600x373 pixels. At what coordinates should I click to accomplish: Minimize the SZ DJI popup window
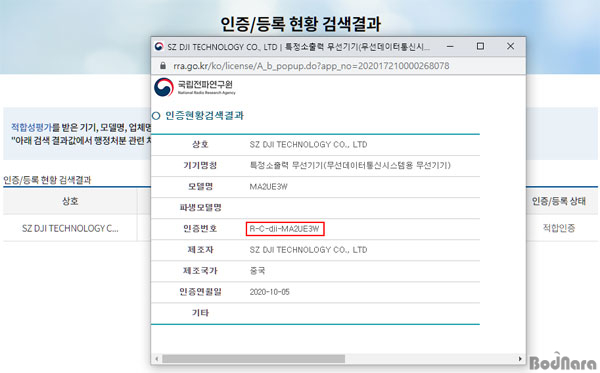click(x=450, y=46)
